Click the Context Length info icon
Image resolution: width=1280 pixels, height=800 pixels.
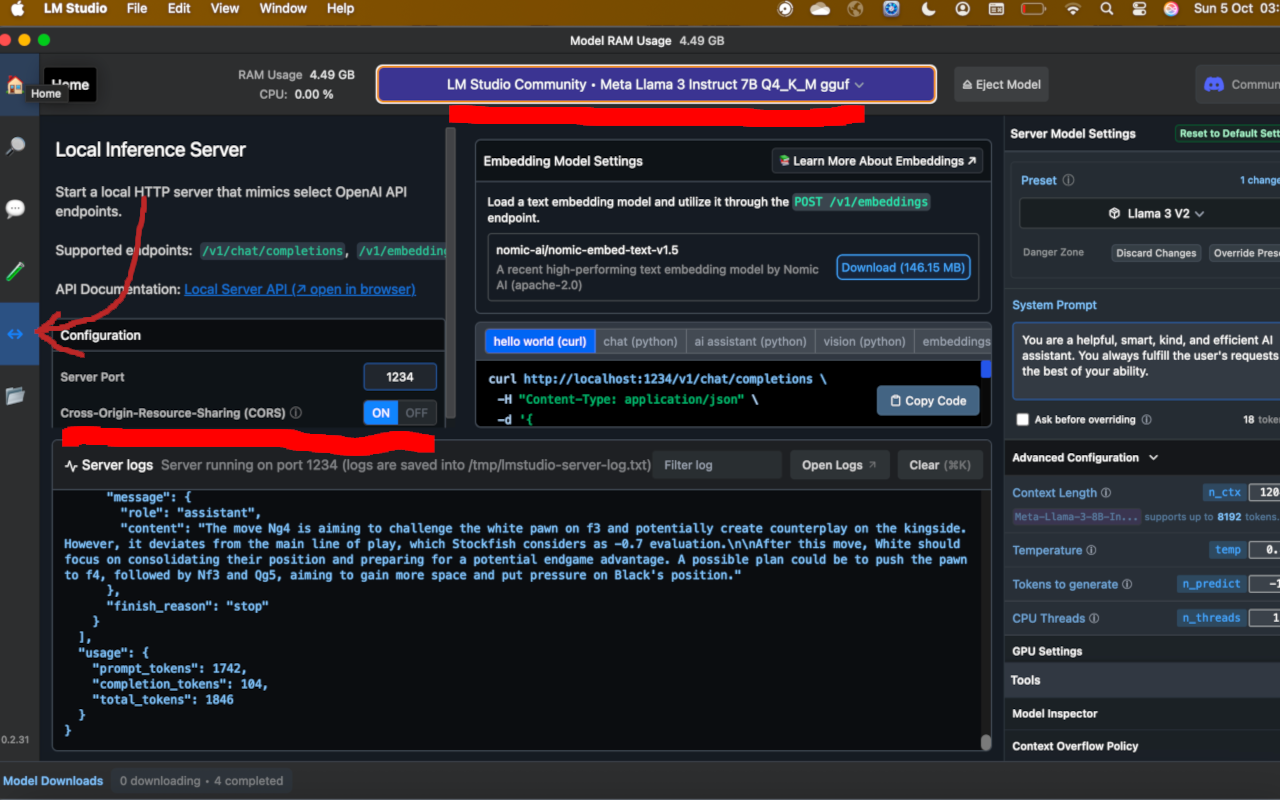(1106, 493)
